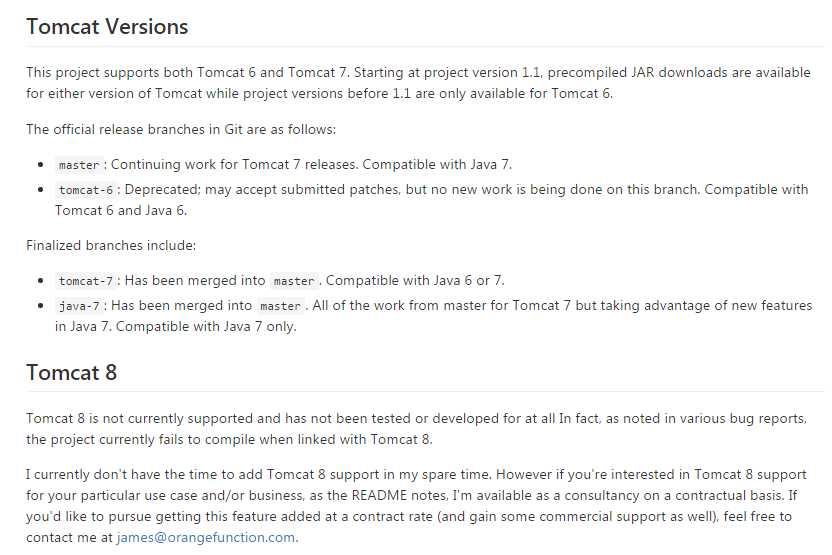This screenshot has height=555, width=832.
Task: Click the bullet dot before tomcat-6
Action: pos(41,189)
